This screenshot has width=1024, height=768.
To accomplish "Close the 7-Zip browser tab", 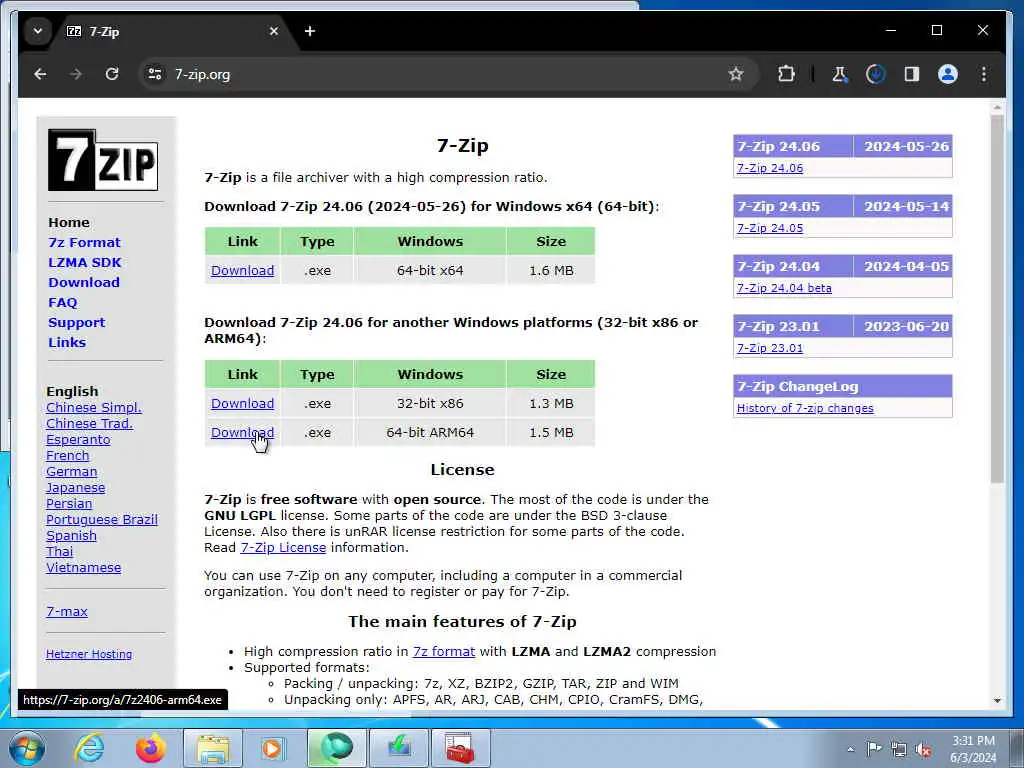I will (274, 31).
